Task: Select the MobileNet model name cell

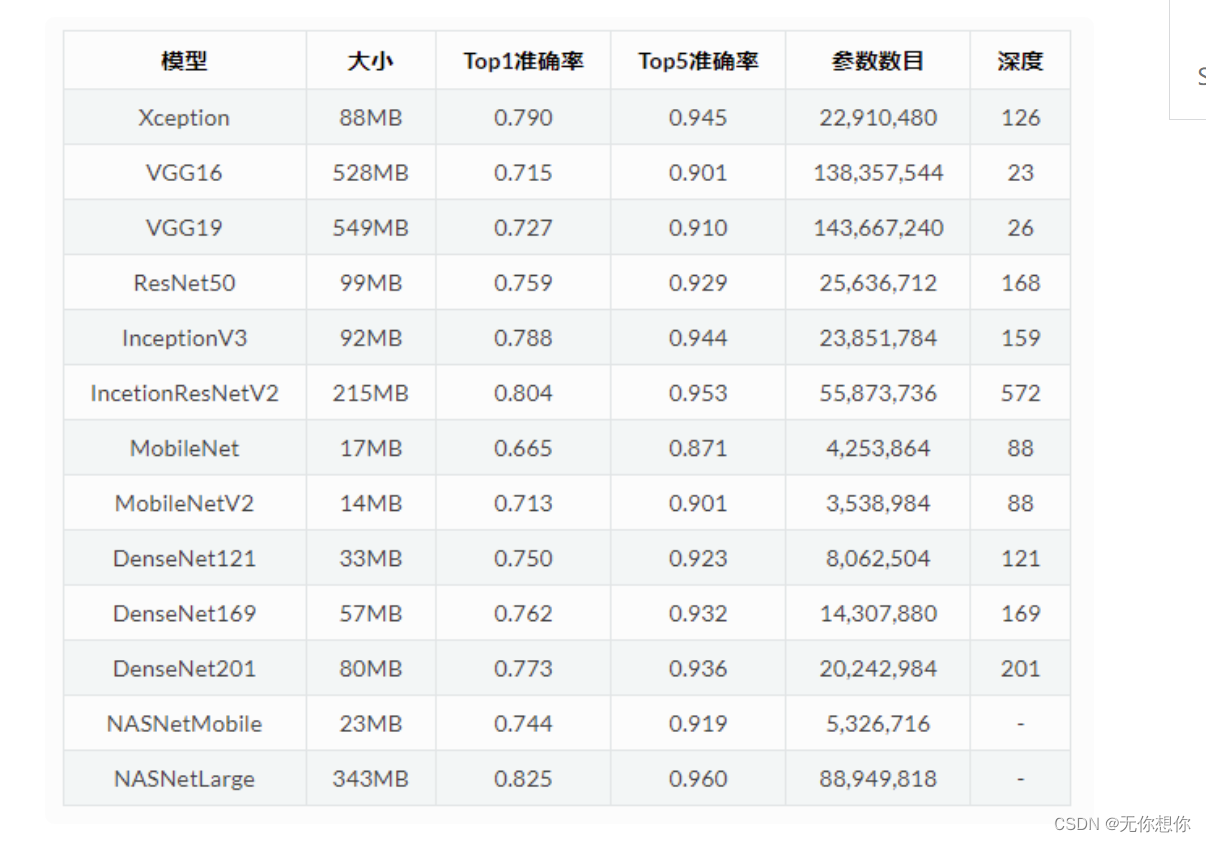Action: (x=184, y=448)
